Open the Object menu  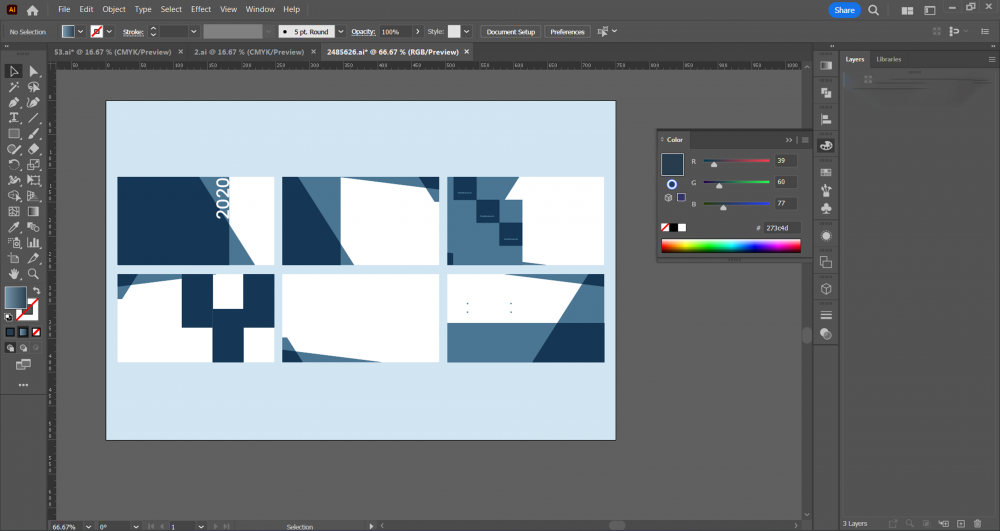tap(114, 10)
